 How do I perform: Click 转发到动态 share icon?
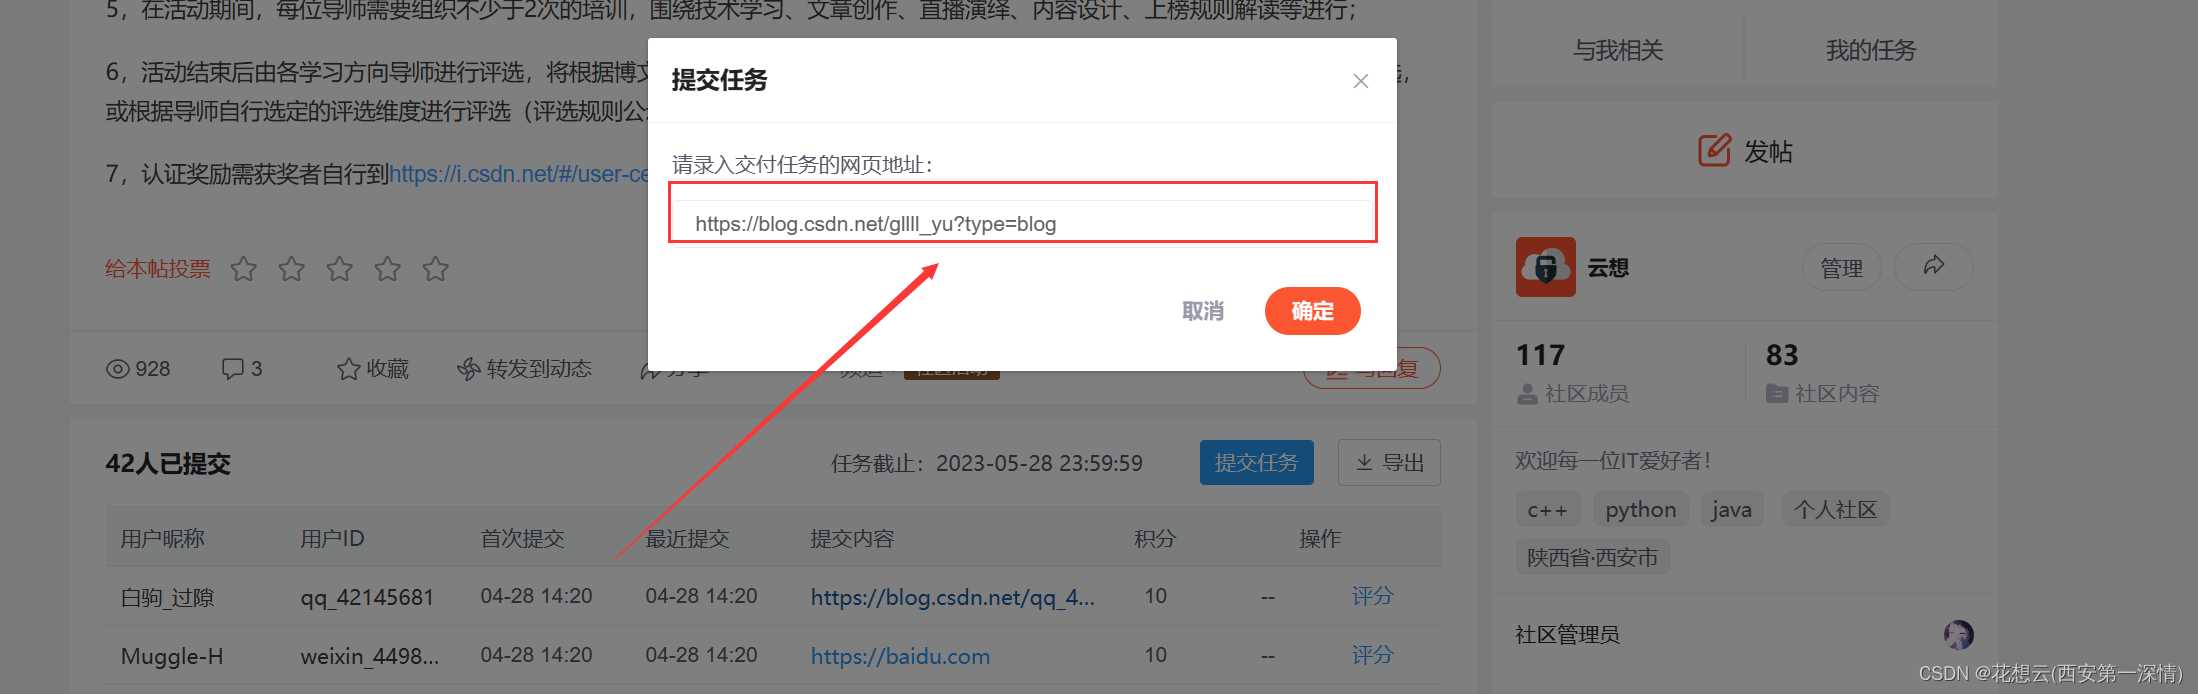[469, 369]
